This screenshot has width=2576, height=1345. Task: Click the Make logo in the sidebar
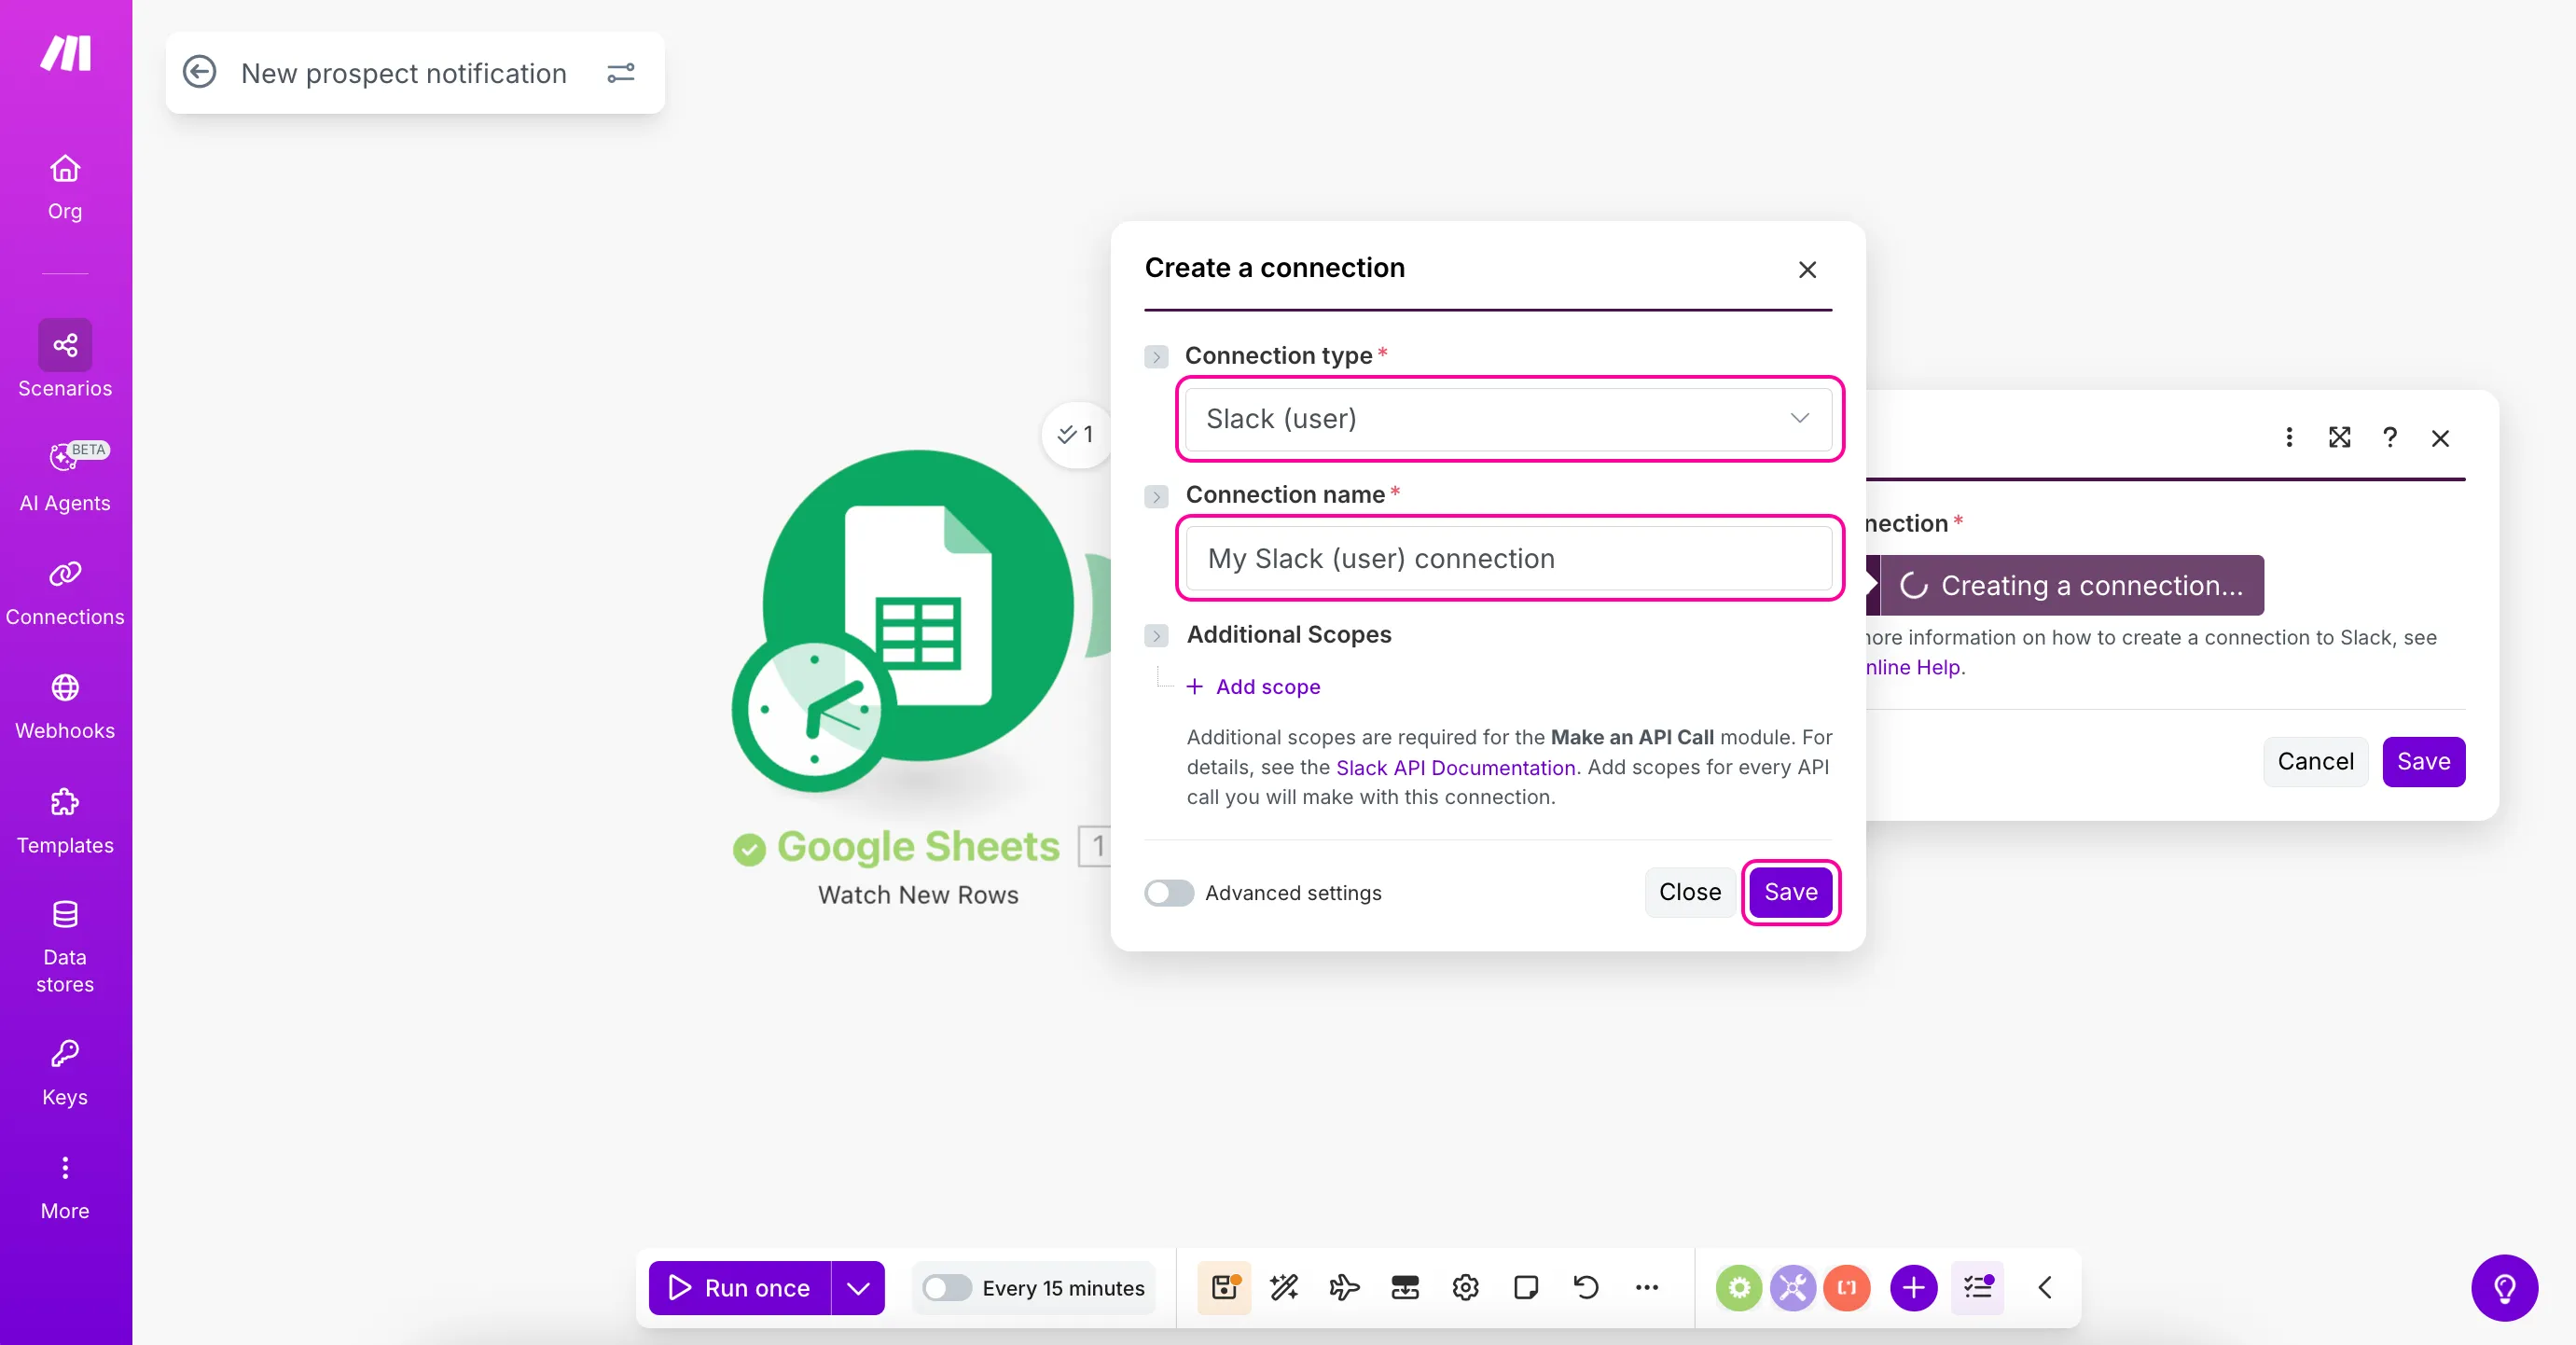[x=65, y=53]
